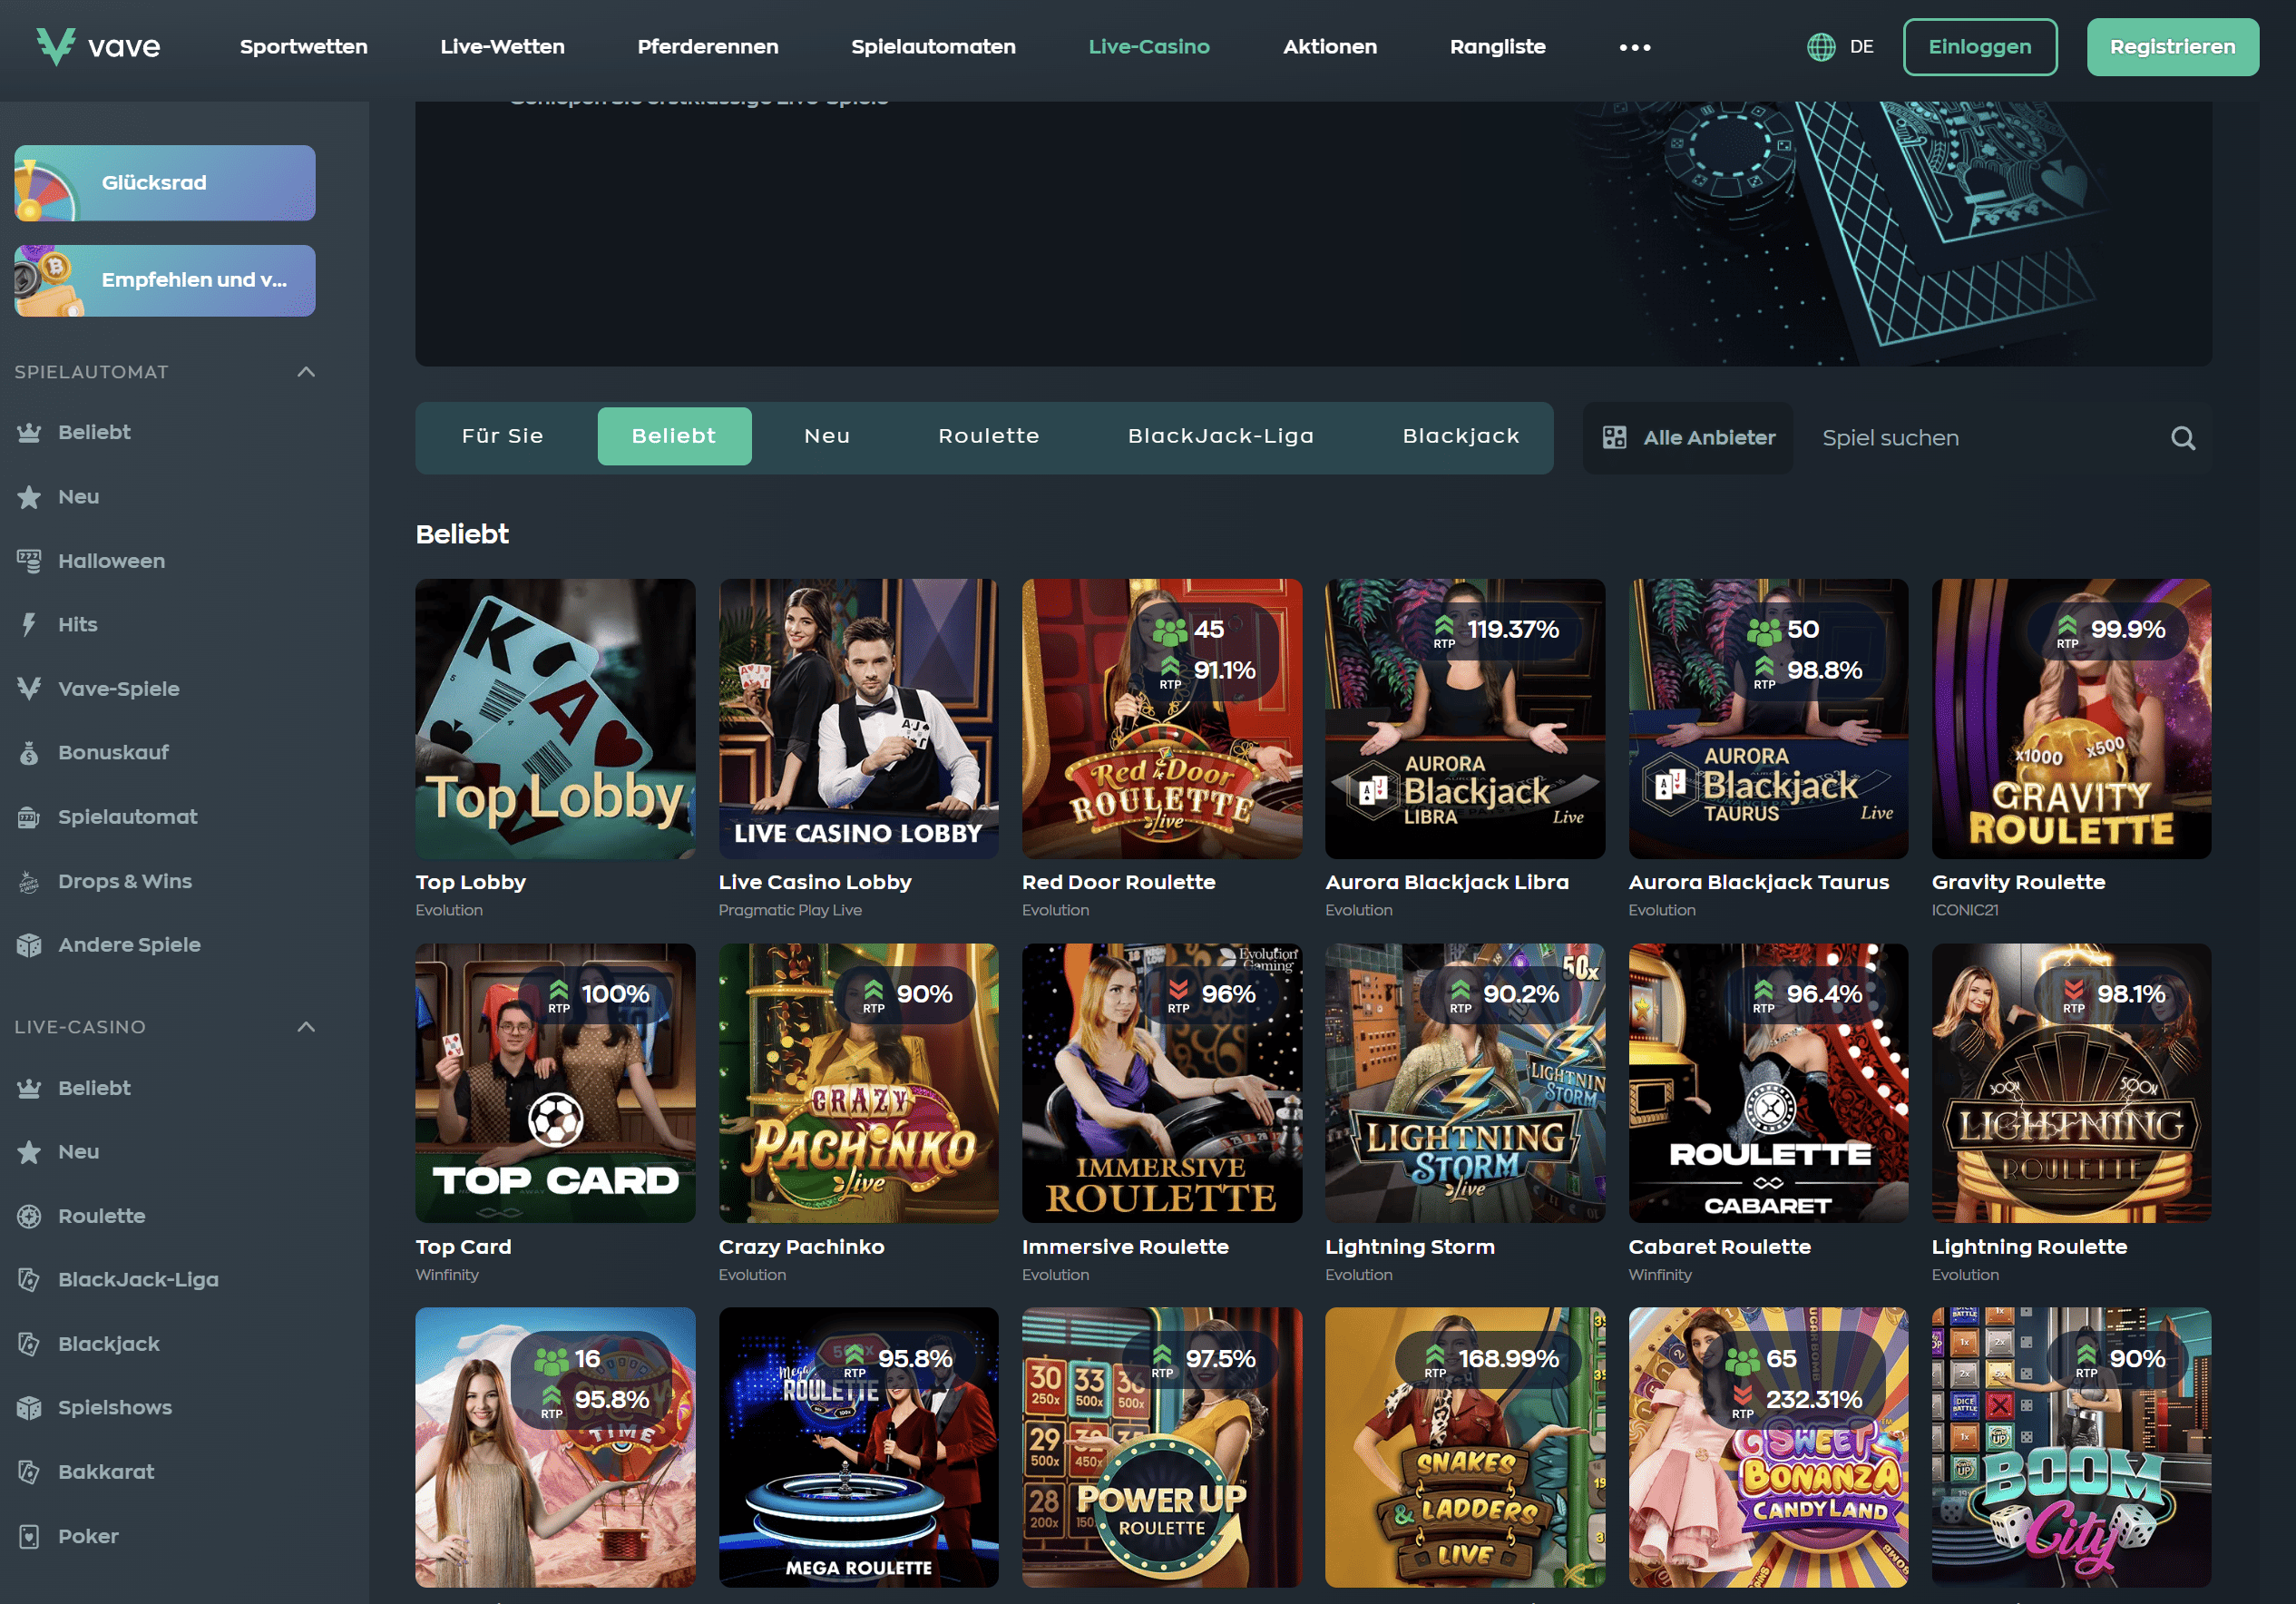
Task: Click the Vave logo
Action: (x=98, y=46)
